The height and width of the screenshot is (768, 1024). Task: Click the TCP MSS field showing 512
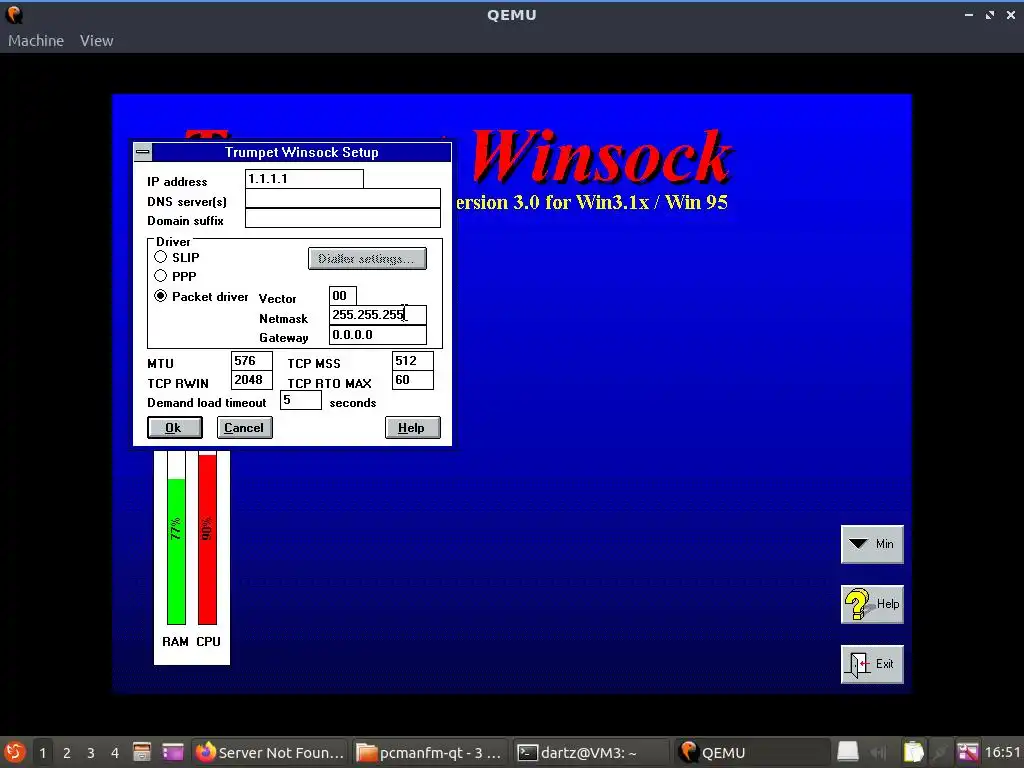[x=413, y=361]
